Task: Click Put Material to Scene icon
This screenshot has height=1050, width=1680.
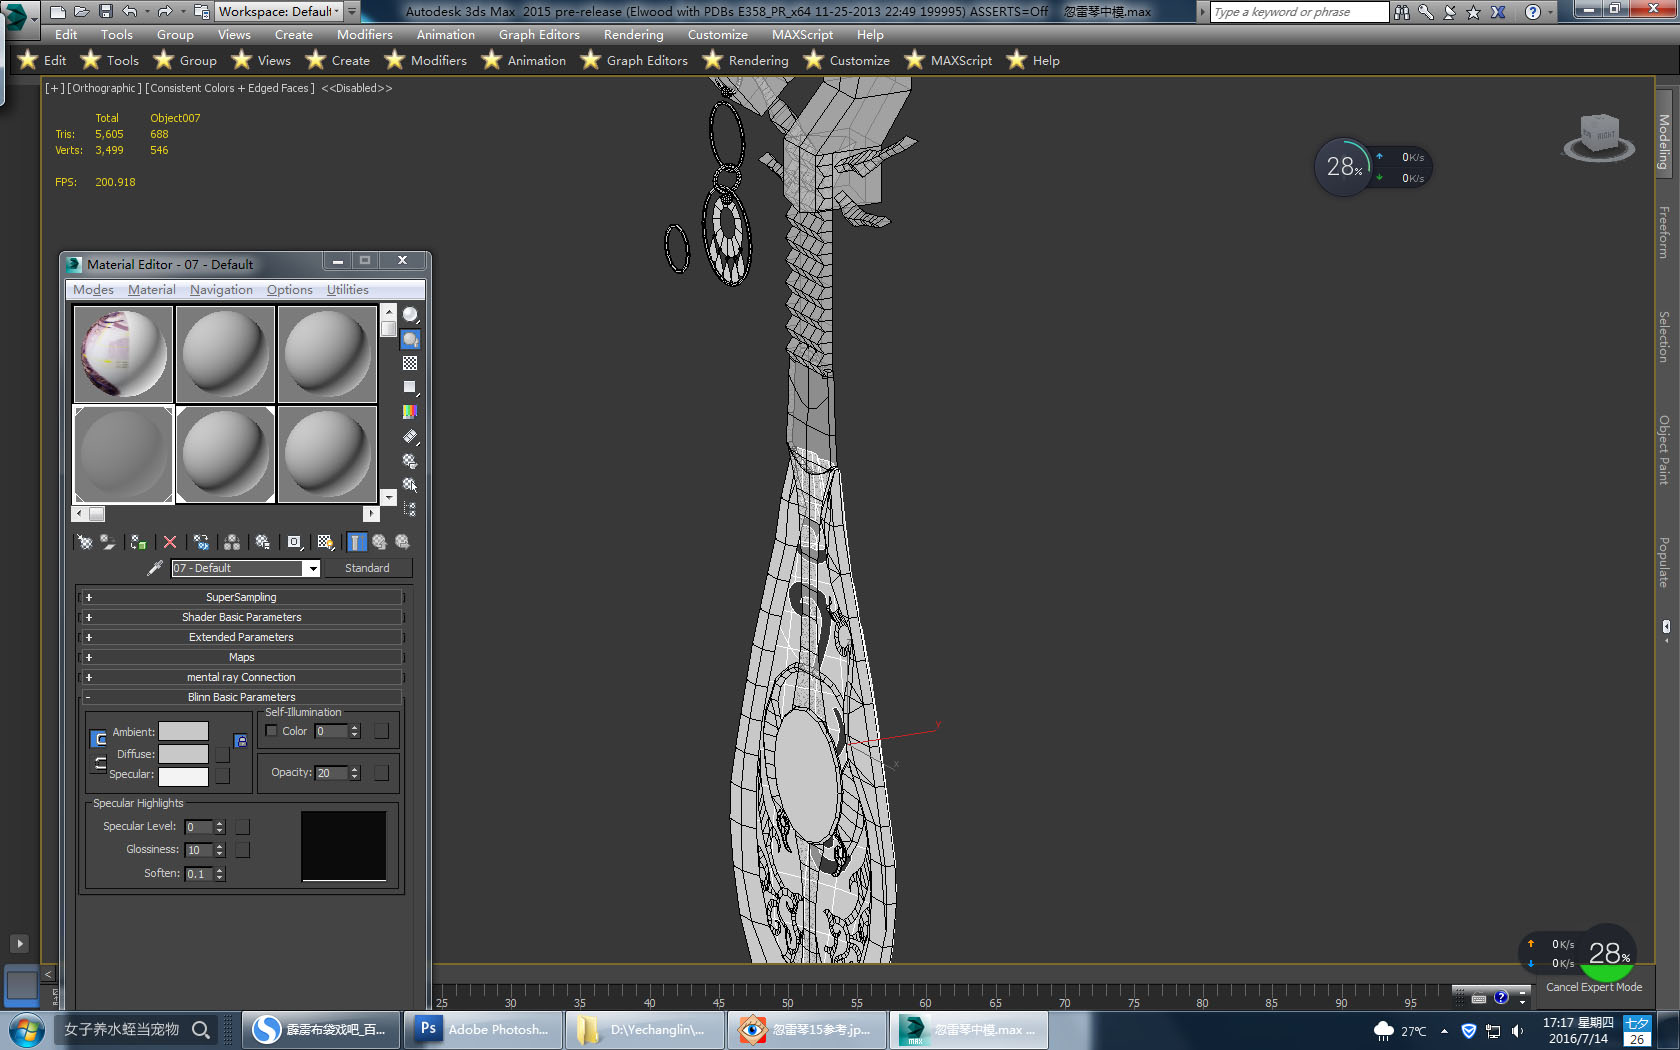Action: click(x=108, y=542)
